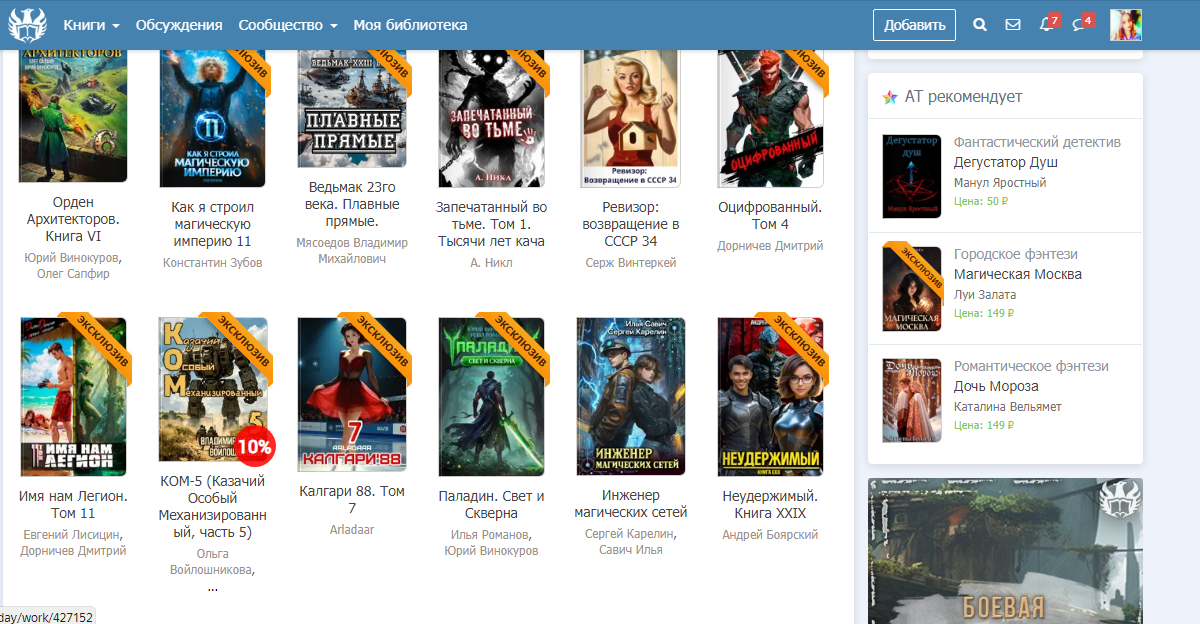The height and width of the screenshot is (624, 1200).
Task: Open title Ведьмак 23го века. Плавные прямые.
Action: (352, 204)
